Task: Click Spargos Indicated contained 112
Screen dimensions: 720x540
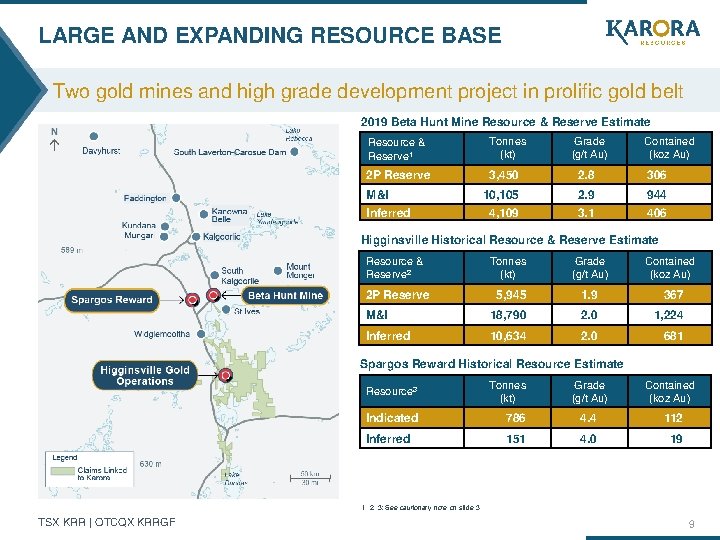Action: tap(673, 418)
